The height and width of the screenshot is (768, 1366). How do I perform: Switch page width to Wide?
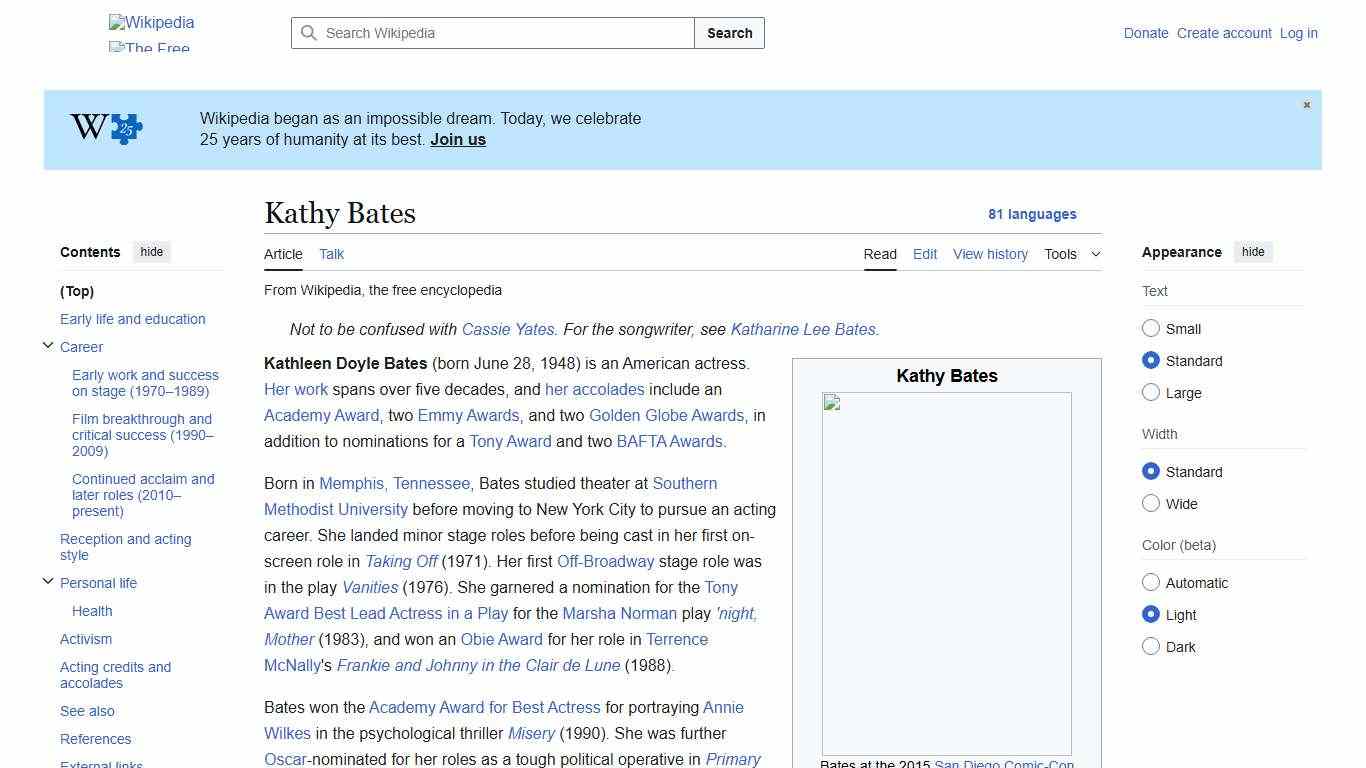point(1151,504)
